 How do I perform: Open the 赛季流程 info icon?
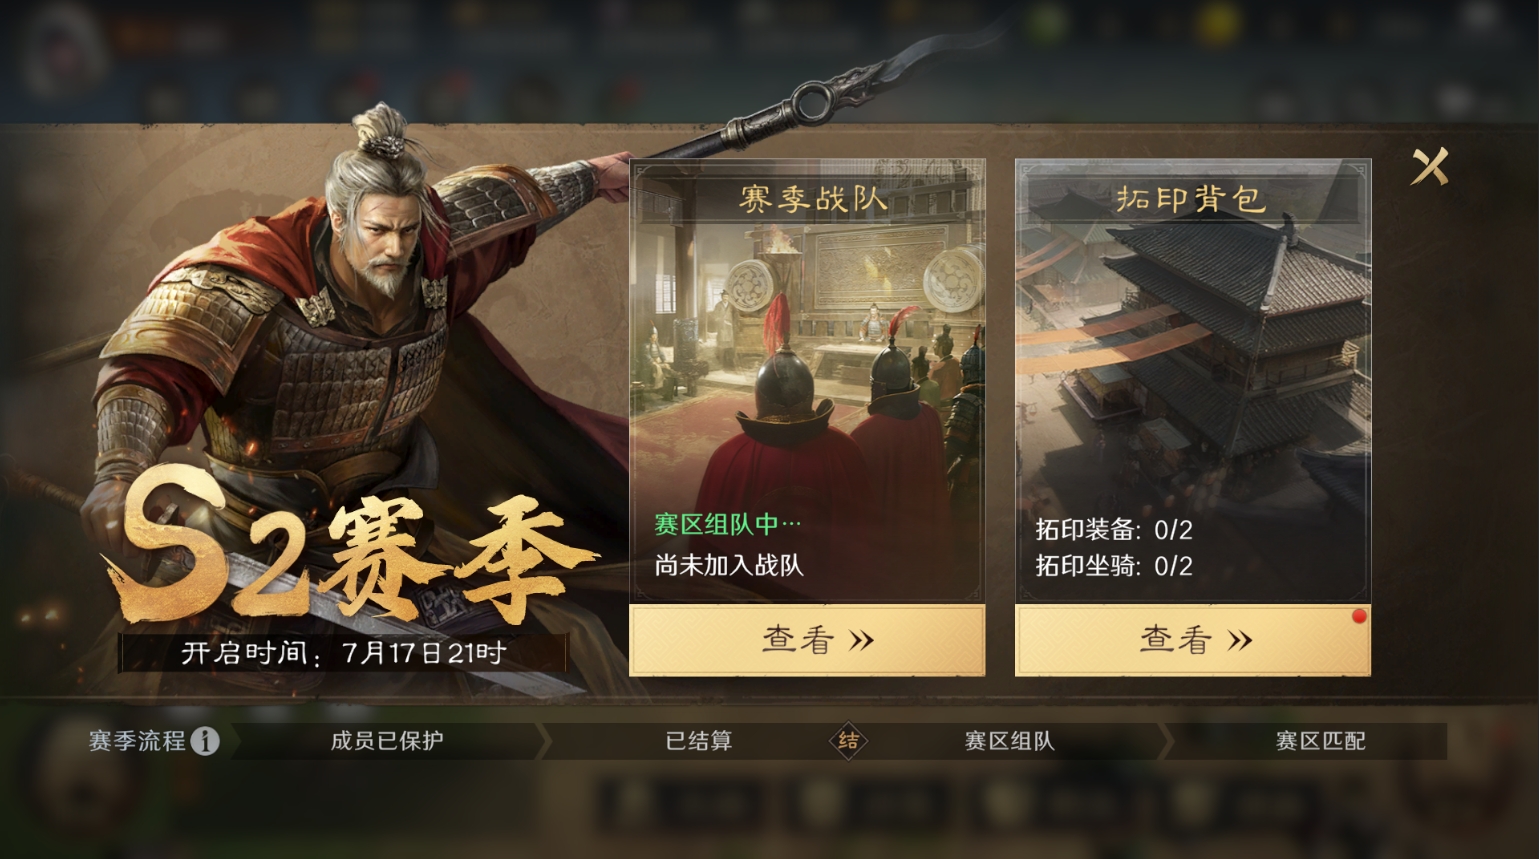205,741
